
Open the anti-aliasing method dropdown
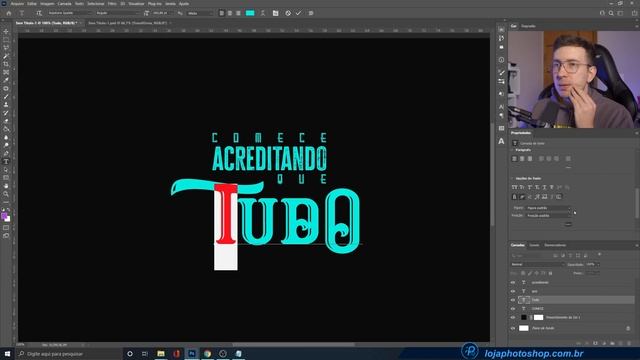[x=200, y=13]
